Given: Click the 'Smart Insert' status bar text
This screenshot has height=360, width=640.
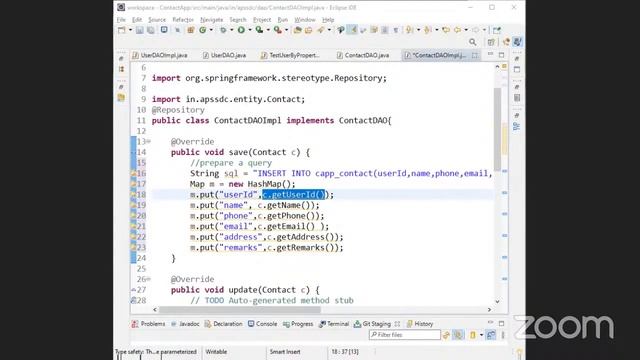Looking at the screenshot, I should point(285,351).
